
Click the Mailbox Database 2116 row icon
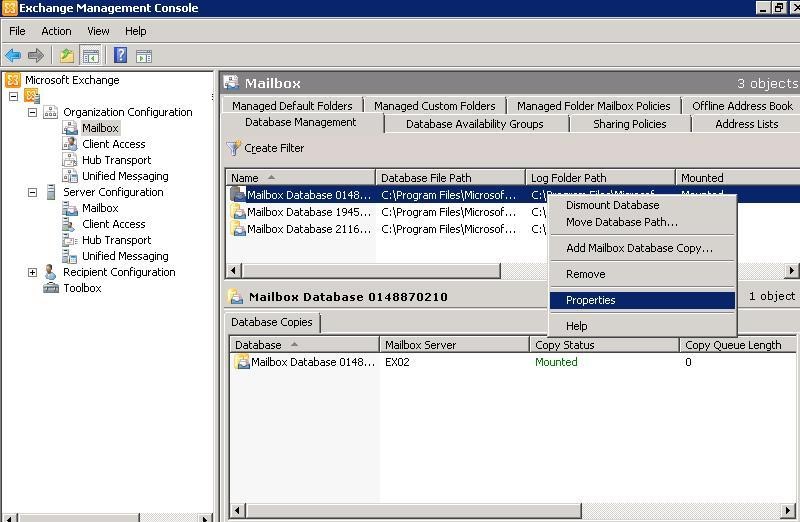238,229
